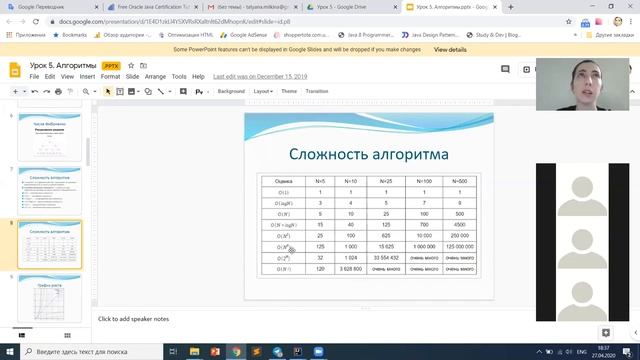
Task: Click 'Last edit was on December 15, 2019' link
Action: pyautogui.click(x=260, y=77)
